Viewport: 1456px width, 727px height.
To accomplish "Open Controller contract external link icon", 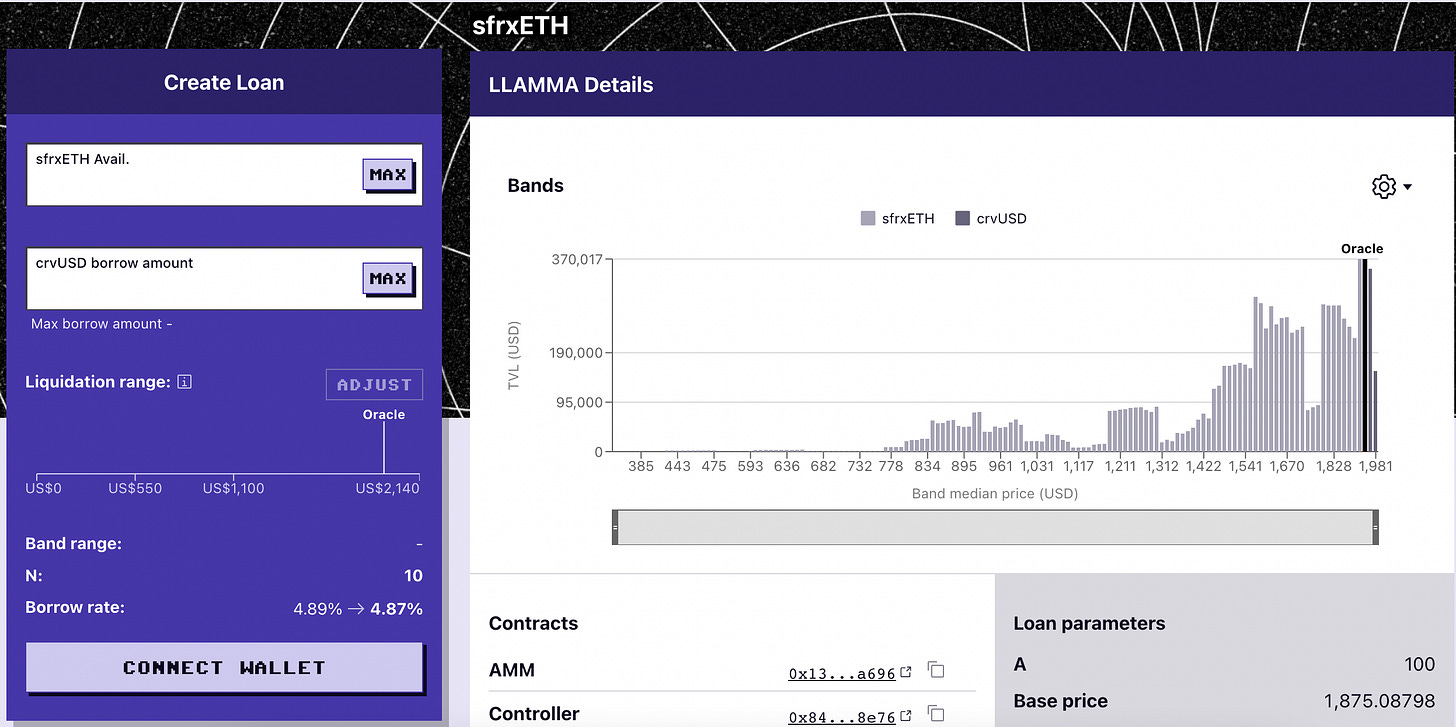I will pos(906,715).
